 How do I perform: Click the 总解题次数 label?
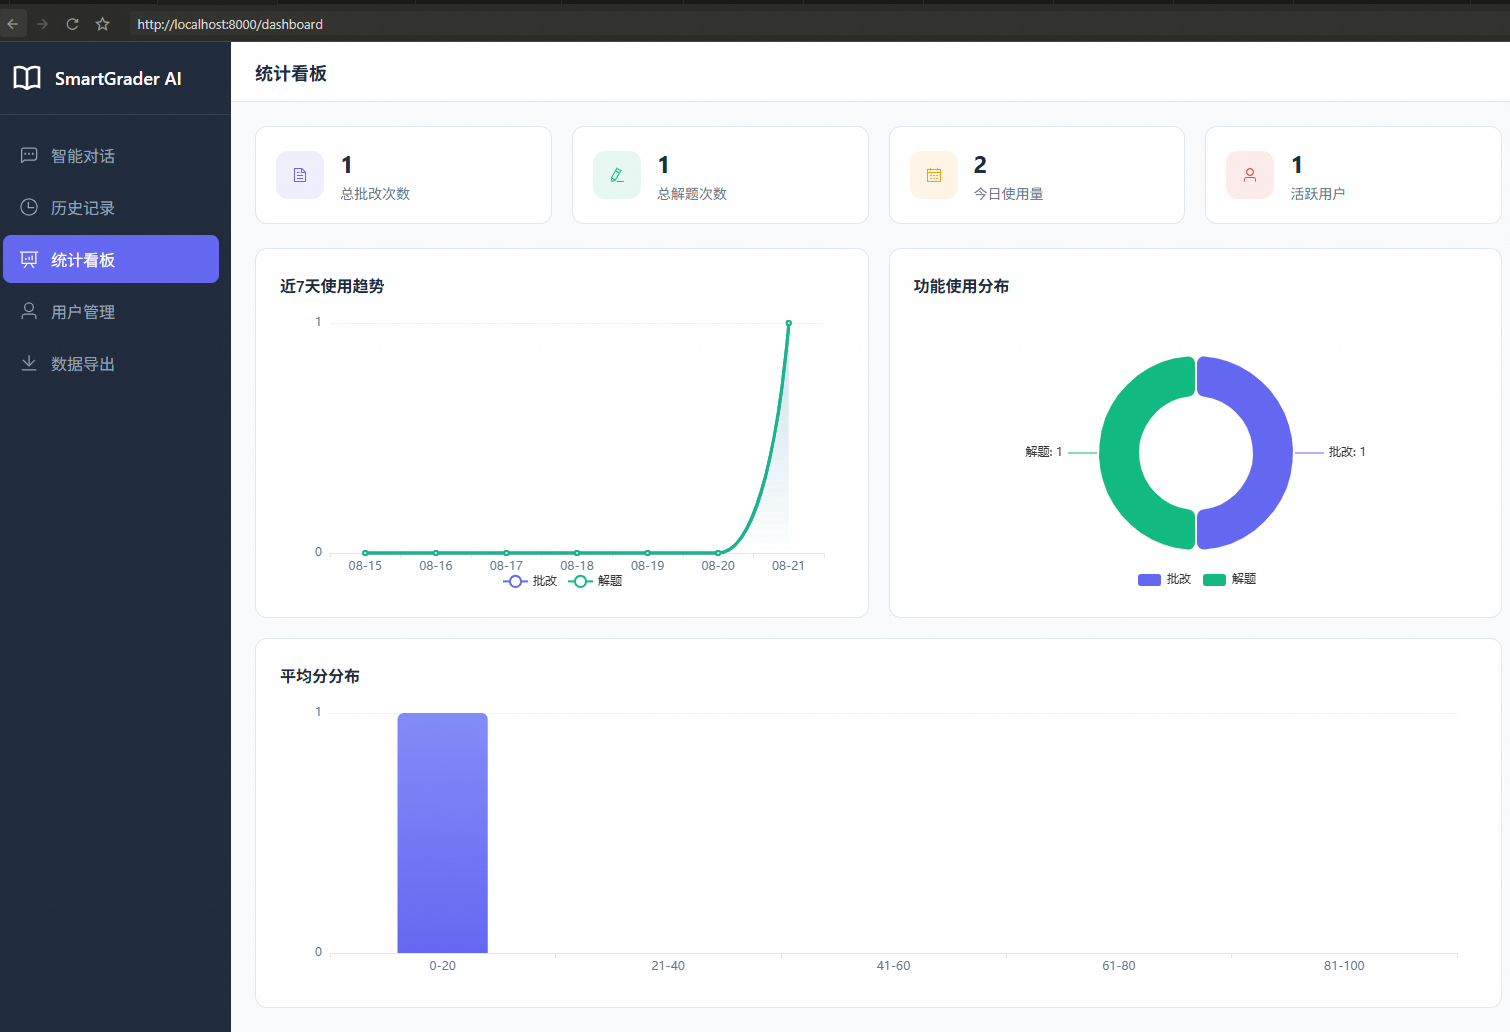pyautogui.click(x=692, y=194)
